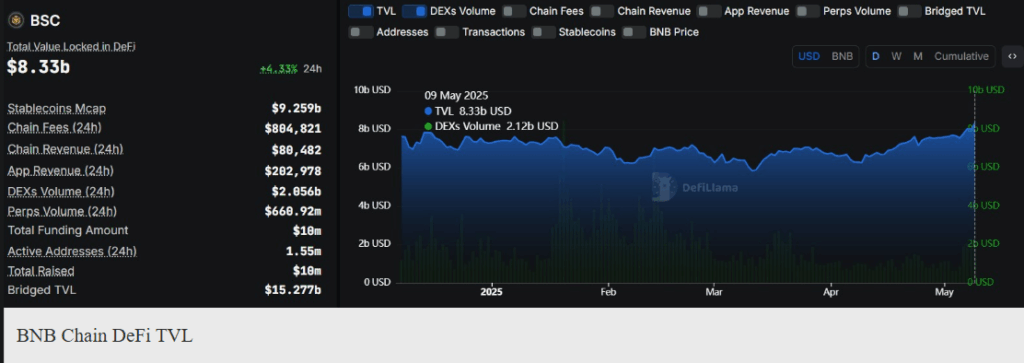Click the Chain Fees (24h) label
1024x363 pixels.
click(x=55, y=127)
